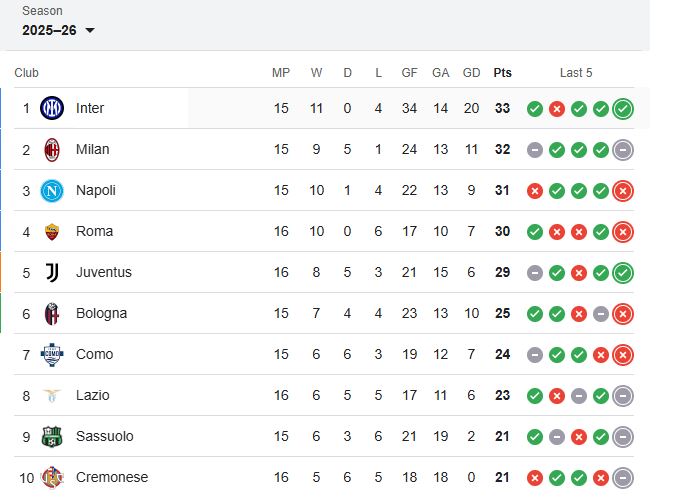The image size is (673, 497).
Task: Click the Inter club crest icon
Action: pos(51,108)
